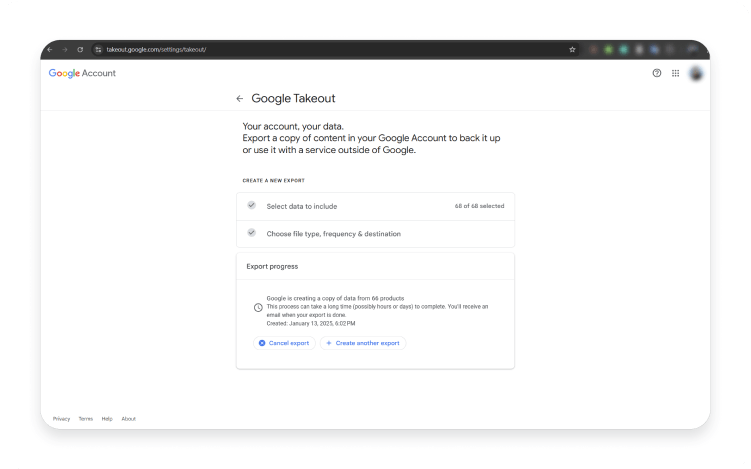Image resolution: width=751 pixels, height=469 pixels.
Task: Open the About footer link
Action: pos(128,419)
